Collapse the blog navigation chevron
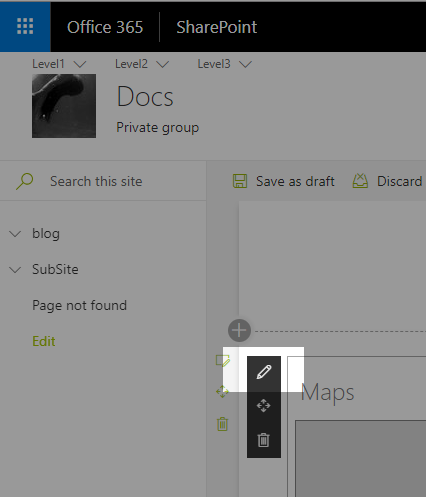This screenshot has width=426, height=497. tap(15, 234)
